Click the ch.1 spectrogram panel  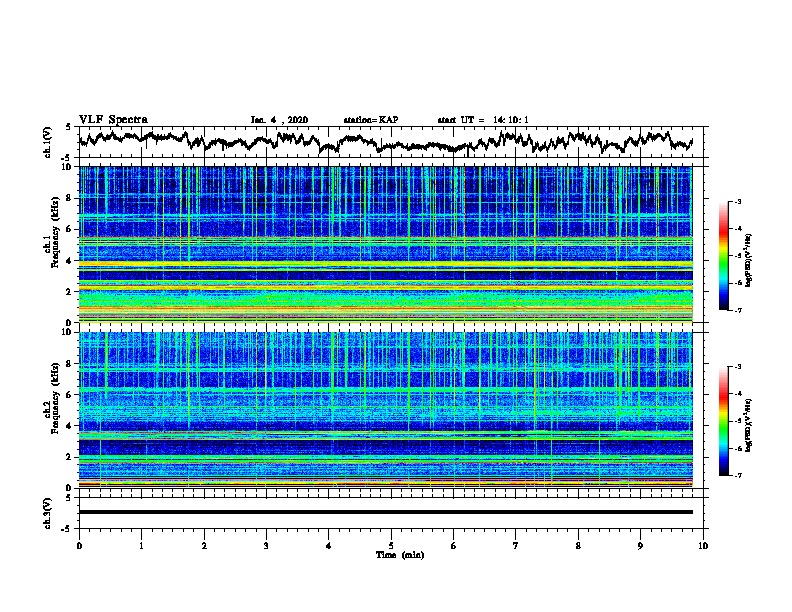(385, 244)
